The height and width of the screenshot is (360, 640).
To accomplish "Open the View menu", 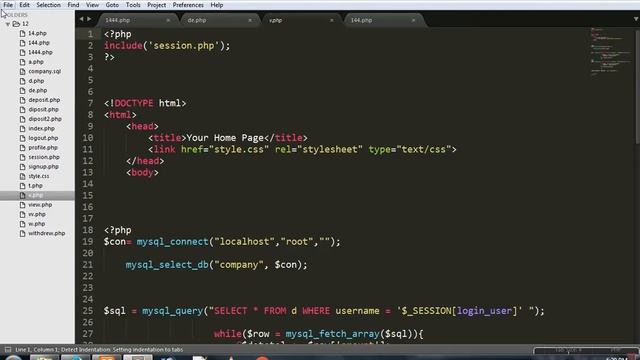I will coord(93,5).
